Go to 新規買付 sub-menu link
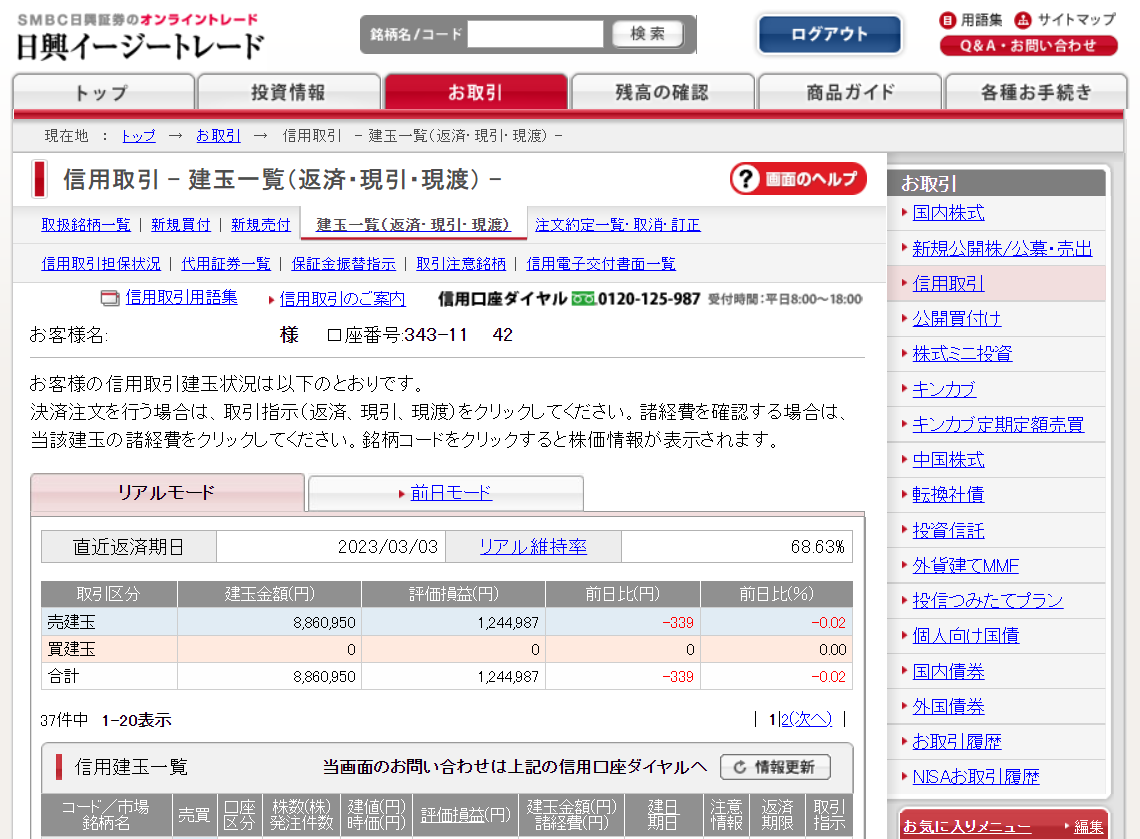Image resolution: width=1140 pixels, height=839 pixels. point(181,225)
